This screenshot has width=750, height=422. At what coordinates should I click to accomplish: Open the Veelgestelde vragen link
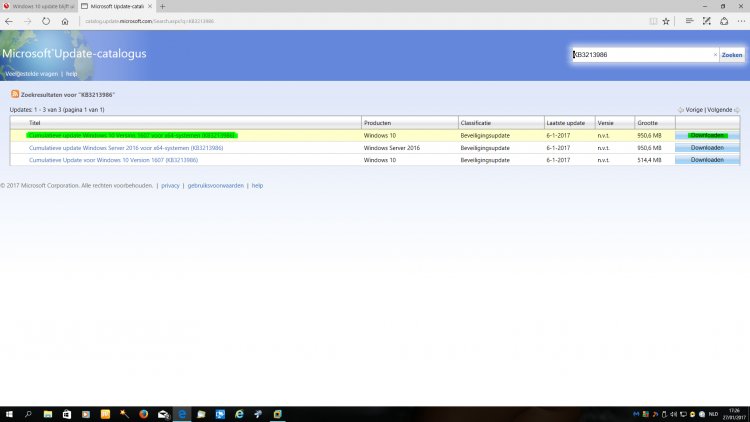(31, 74)
